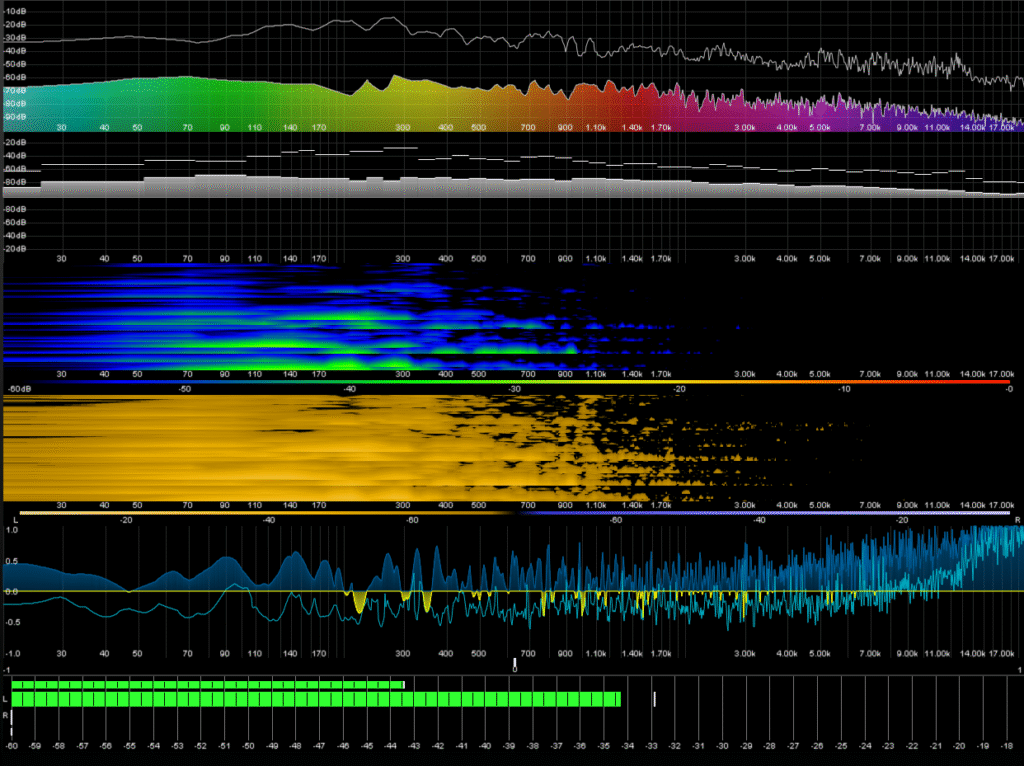The height and width of the screenshot is (766, 1024).
Task: Click the -60dB label on the spectrogram color scale
Action: coord(20,389)
